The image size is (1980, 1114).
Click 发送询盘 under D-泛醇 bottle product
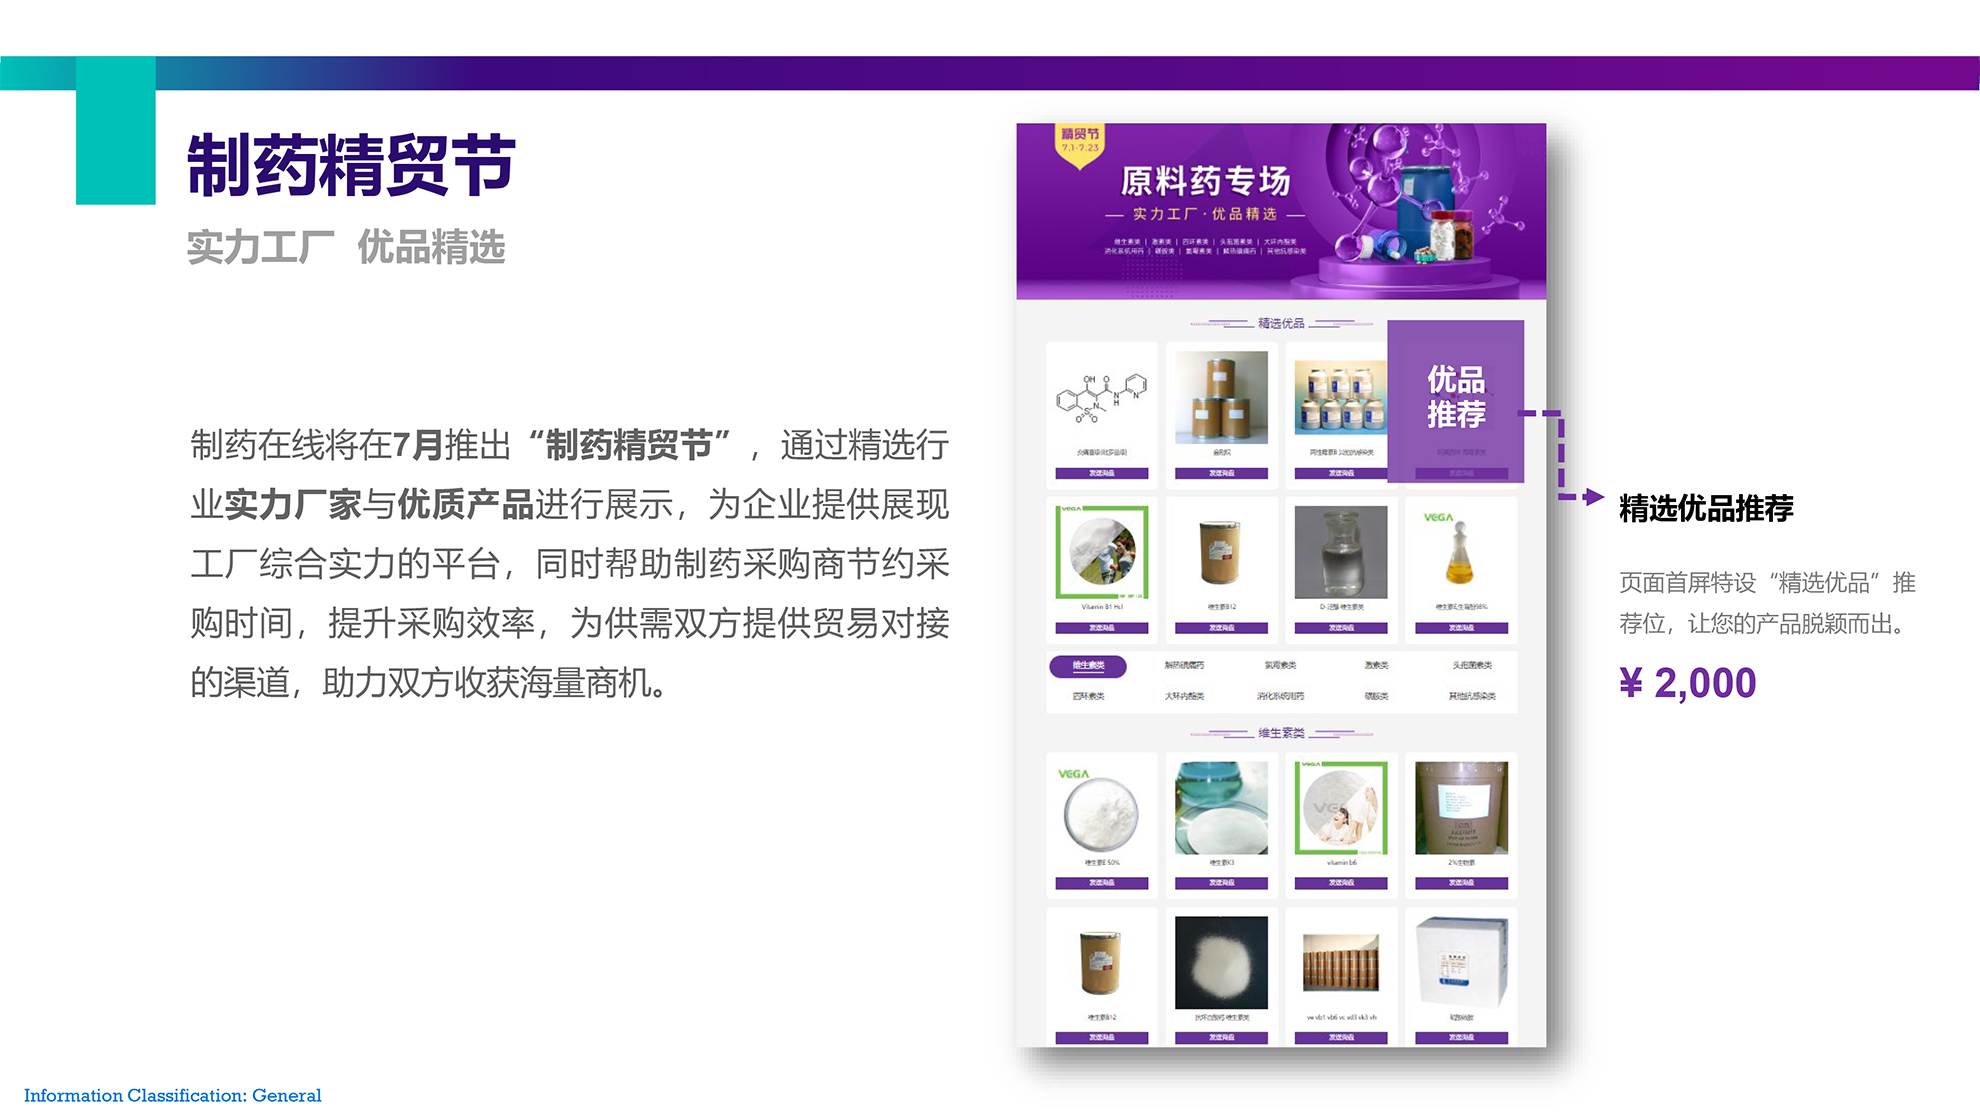tap(1341, 628)
